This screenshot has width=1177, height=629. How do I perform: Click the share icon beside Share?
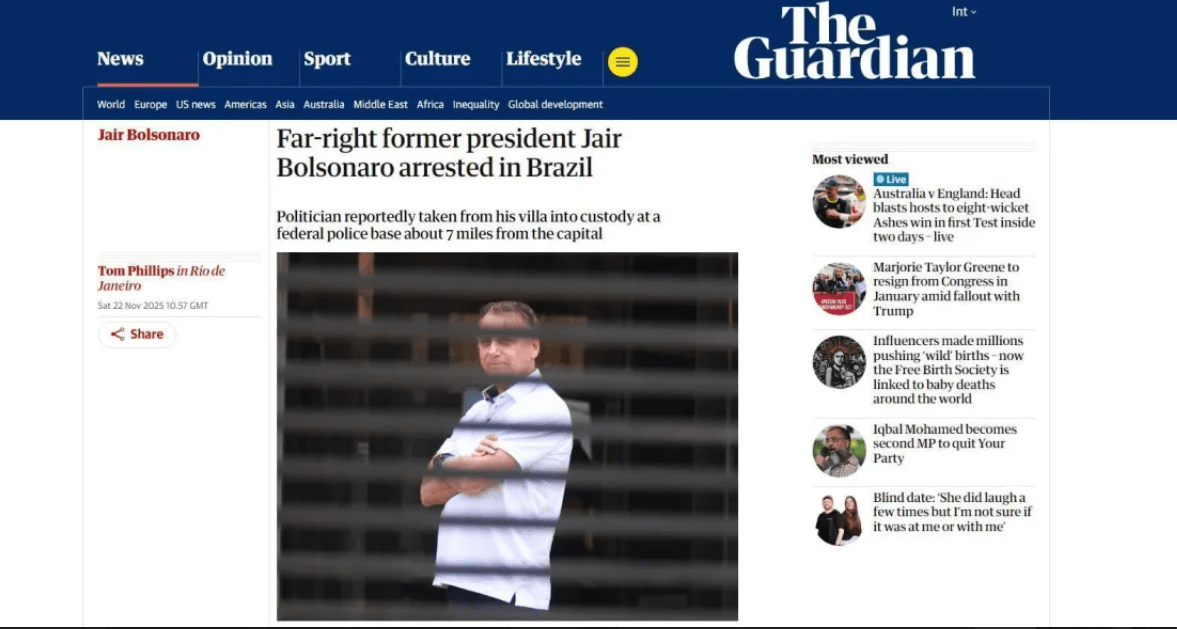click(x=118, y=335)
